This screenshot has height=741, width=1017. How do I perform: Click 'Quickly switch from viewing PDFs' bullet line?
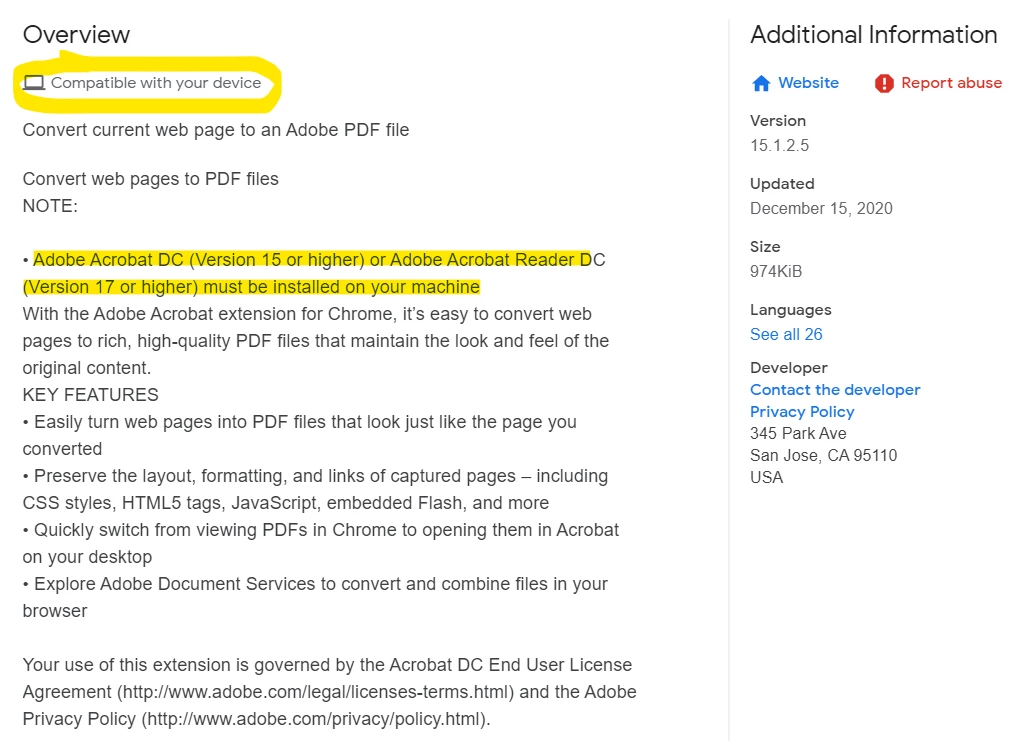320,544
